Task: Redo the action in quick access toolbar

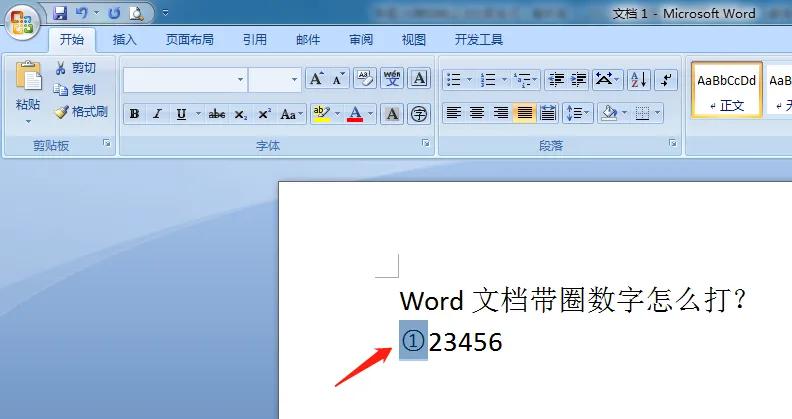Action: 114,13
